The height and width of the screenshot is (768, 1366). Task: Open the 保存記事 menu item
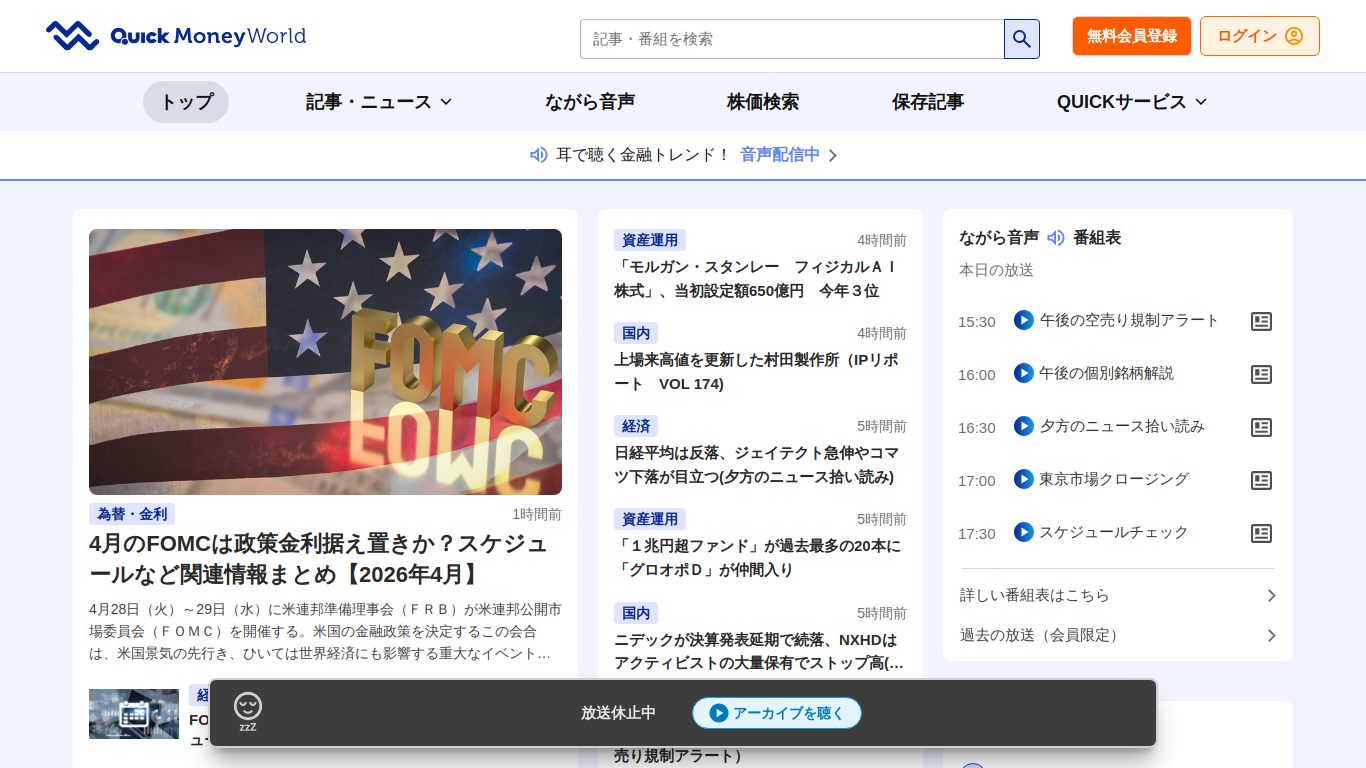coord(928,102)
